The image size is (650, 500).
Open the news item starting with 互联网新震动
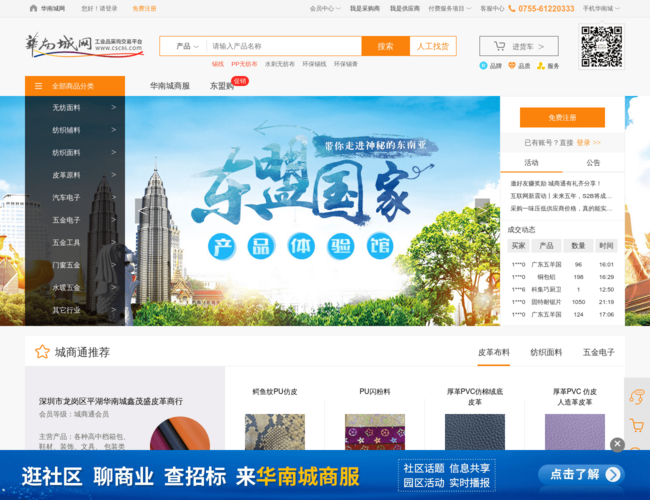click(561, 196)
